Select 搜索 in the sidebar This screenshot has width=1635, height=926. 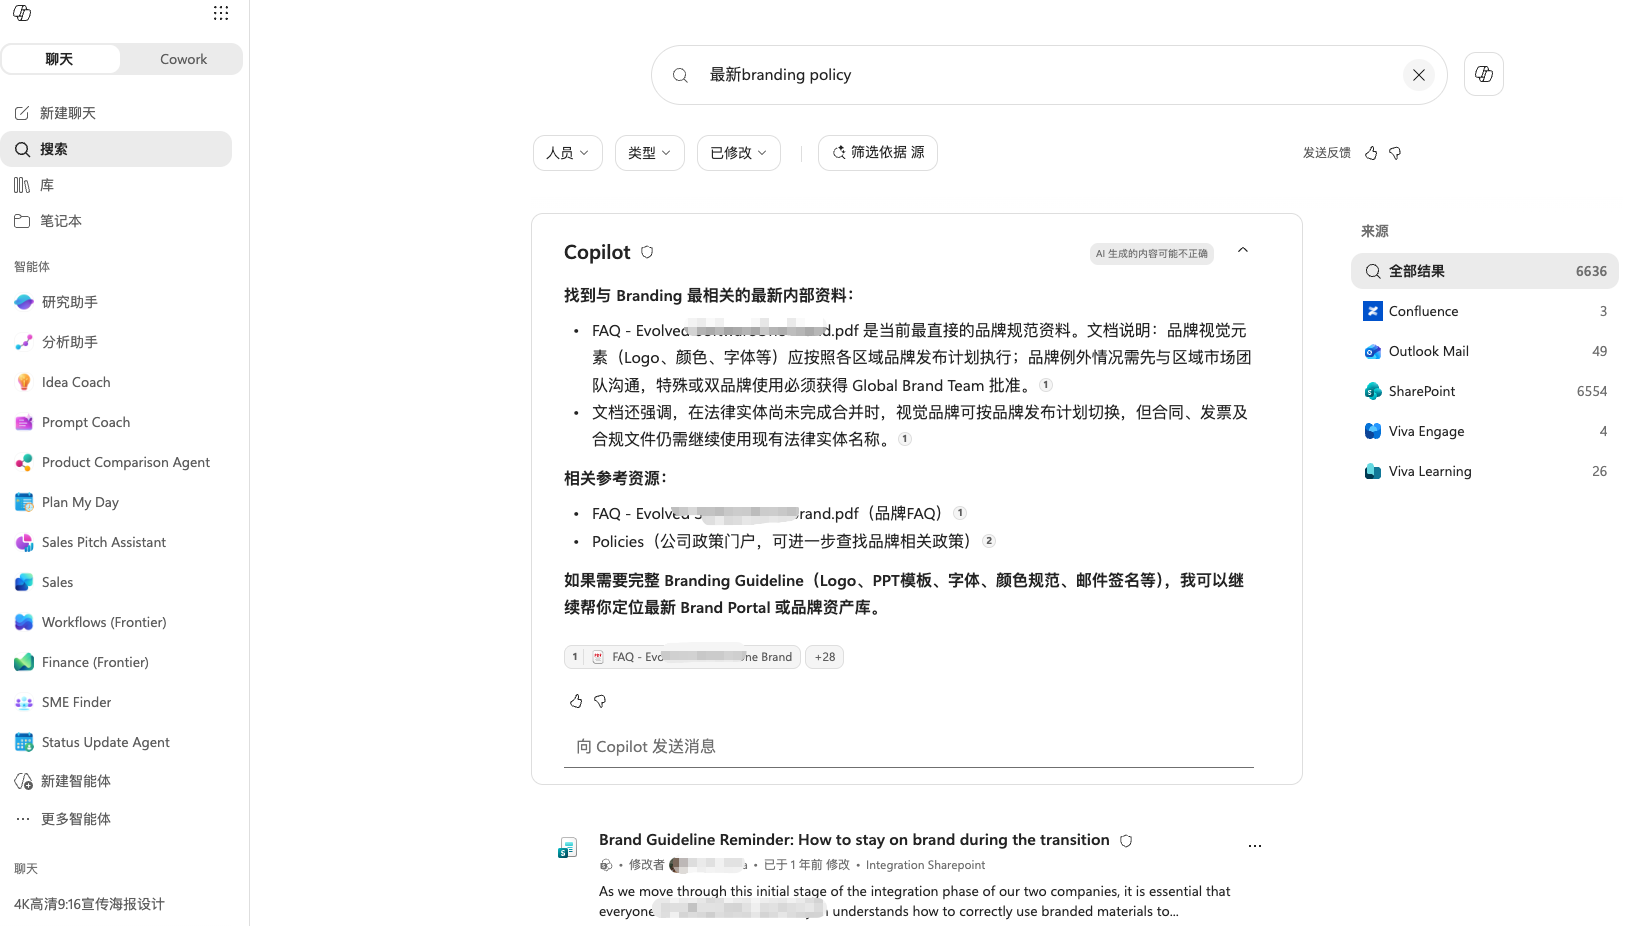(116, 149)
